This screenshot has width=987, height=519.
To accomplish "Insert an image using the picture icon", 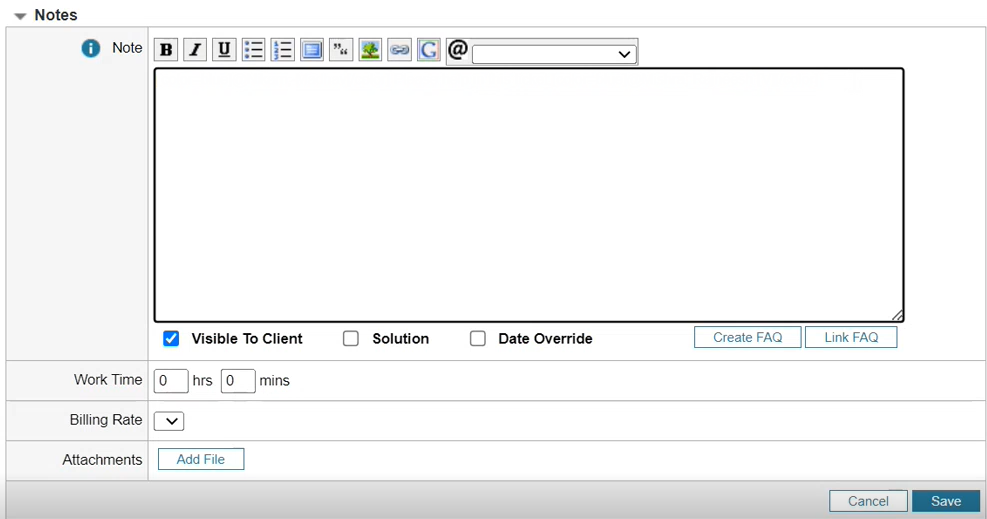I will pyautogui.click(x=370, y=50).
